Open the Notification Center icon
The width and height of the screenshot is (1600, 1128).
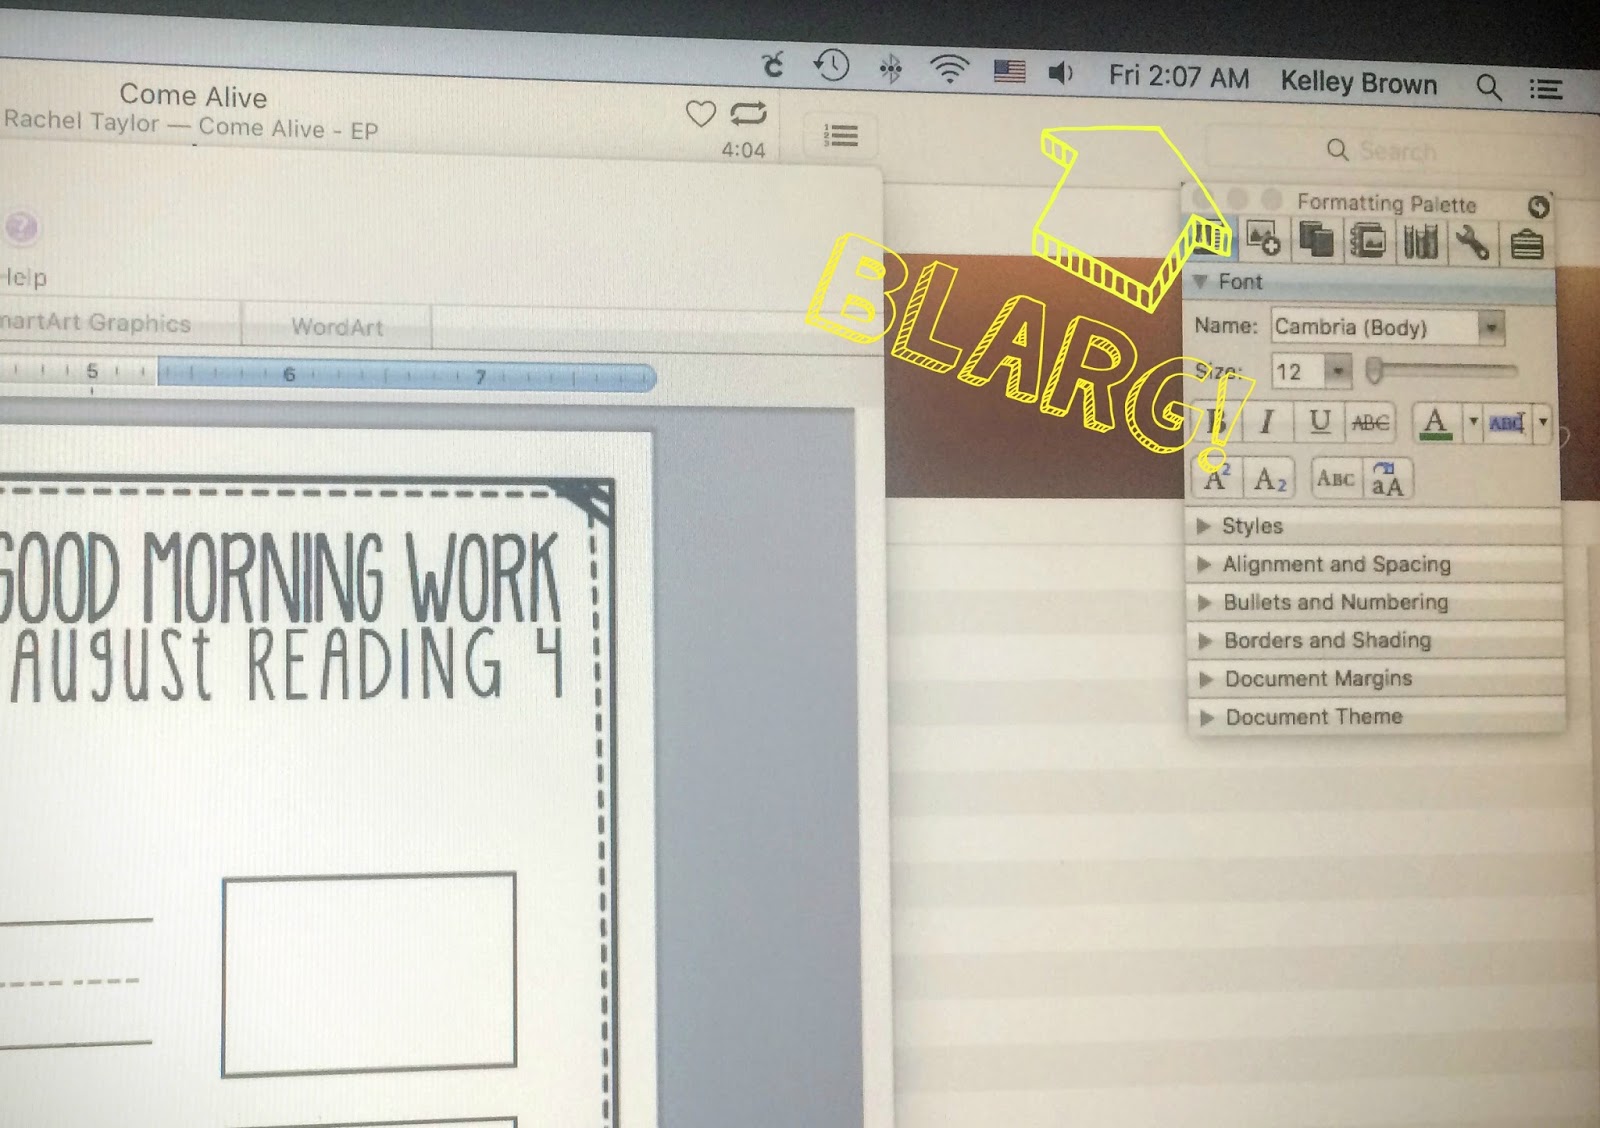pos(1546,90)
